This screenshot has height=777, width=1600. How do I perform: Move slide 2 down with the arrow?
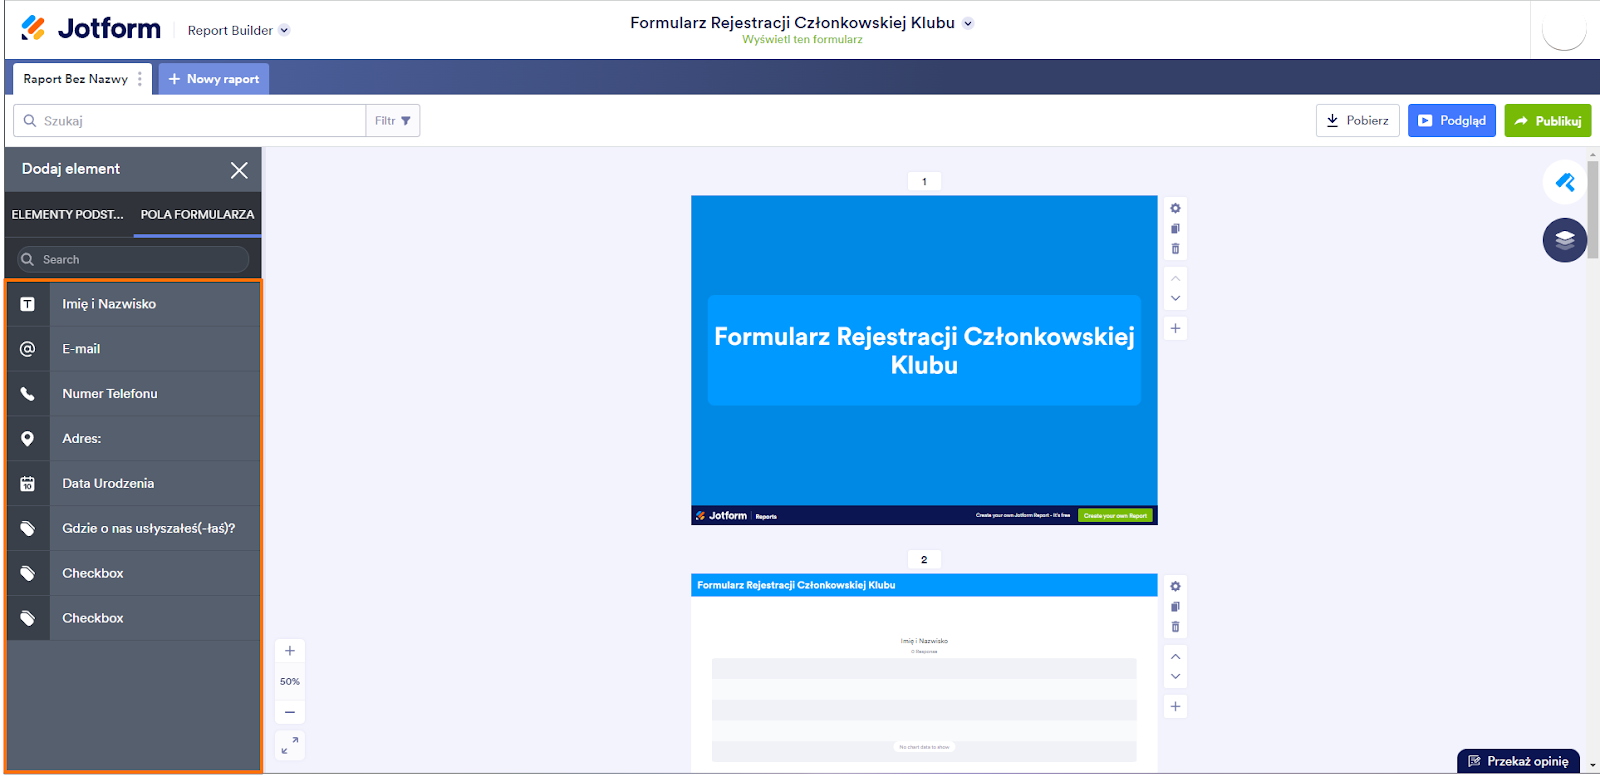point(1175,677)
